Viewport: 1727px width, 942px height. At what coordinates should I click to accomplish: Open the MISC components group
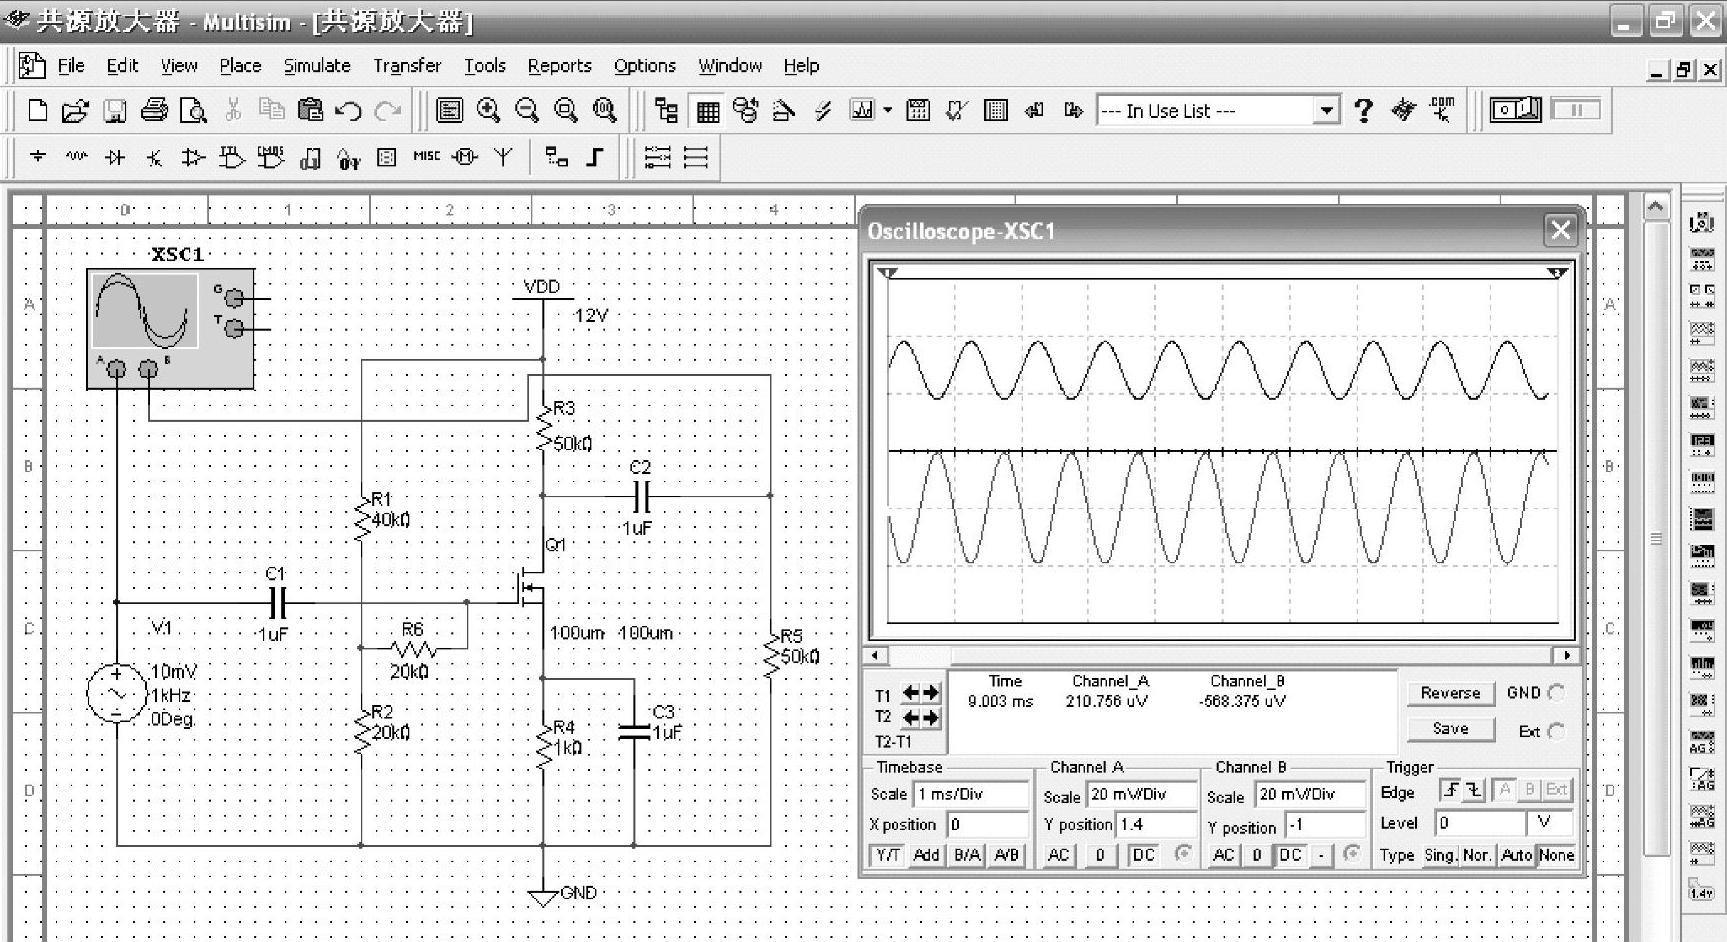[426, 157]
